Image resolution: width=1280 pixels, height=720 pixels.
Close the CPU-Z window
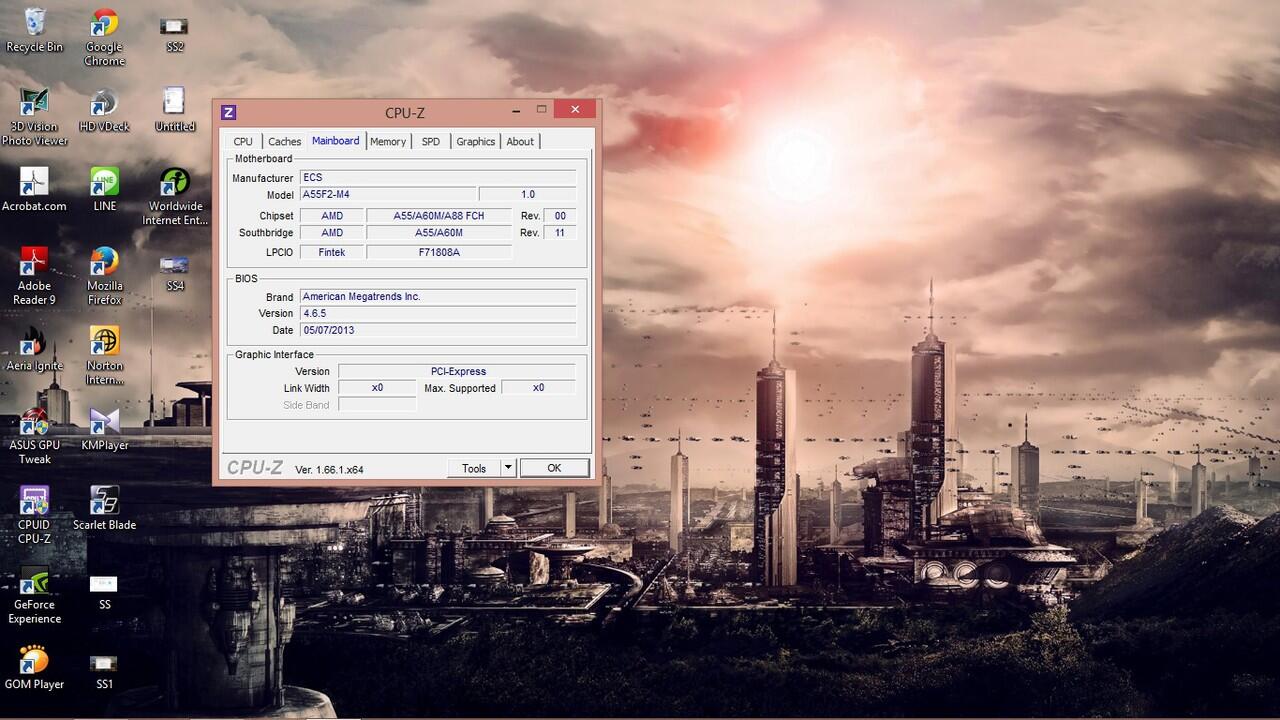[575, 109]
